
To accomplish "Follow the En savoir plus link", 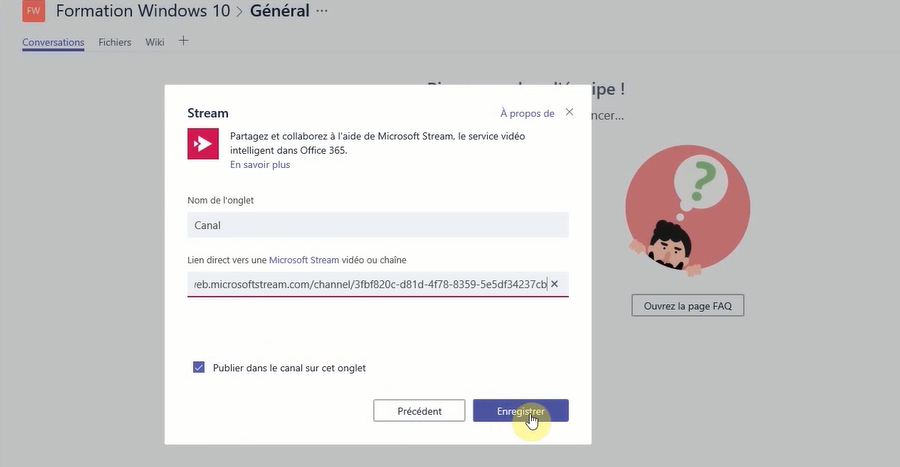I will (x=260, y=165).
